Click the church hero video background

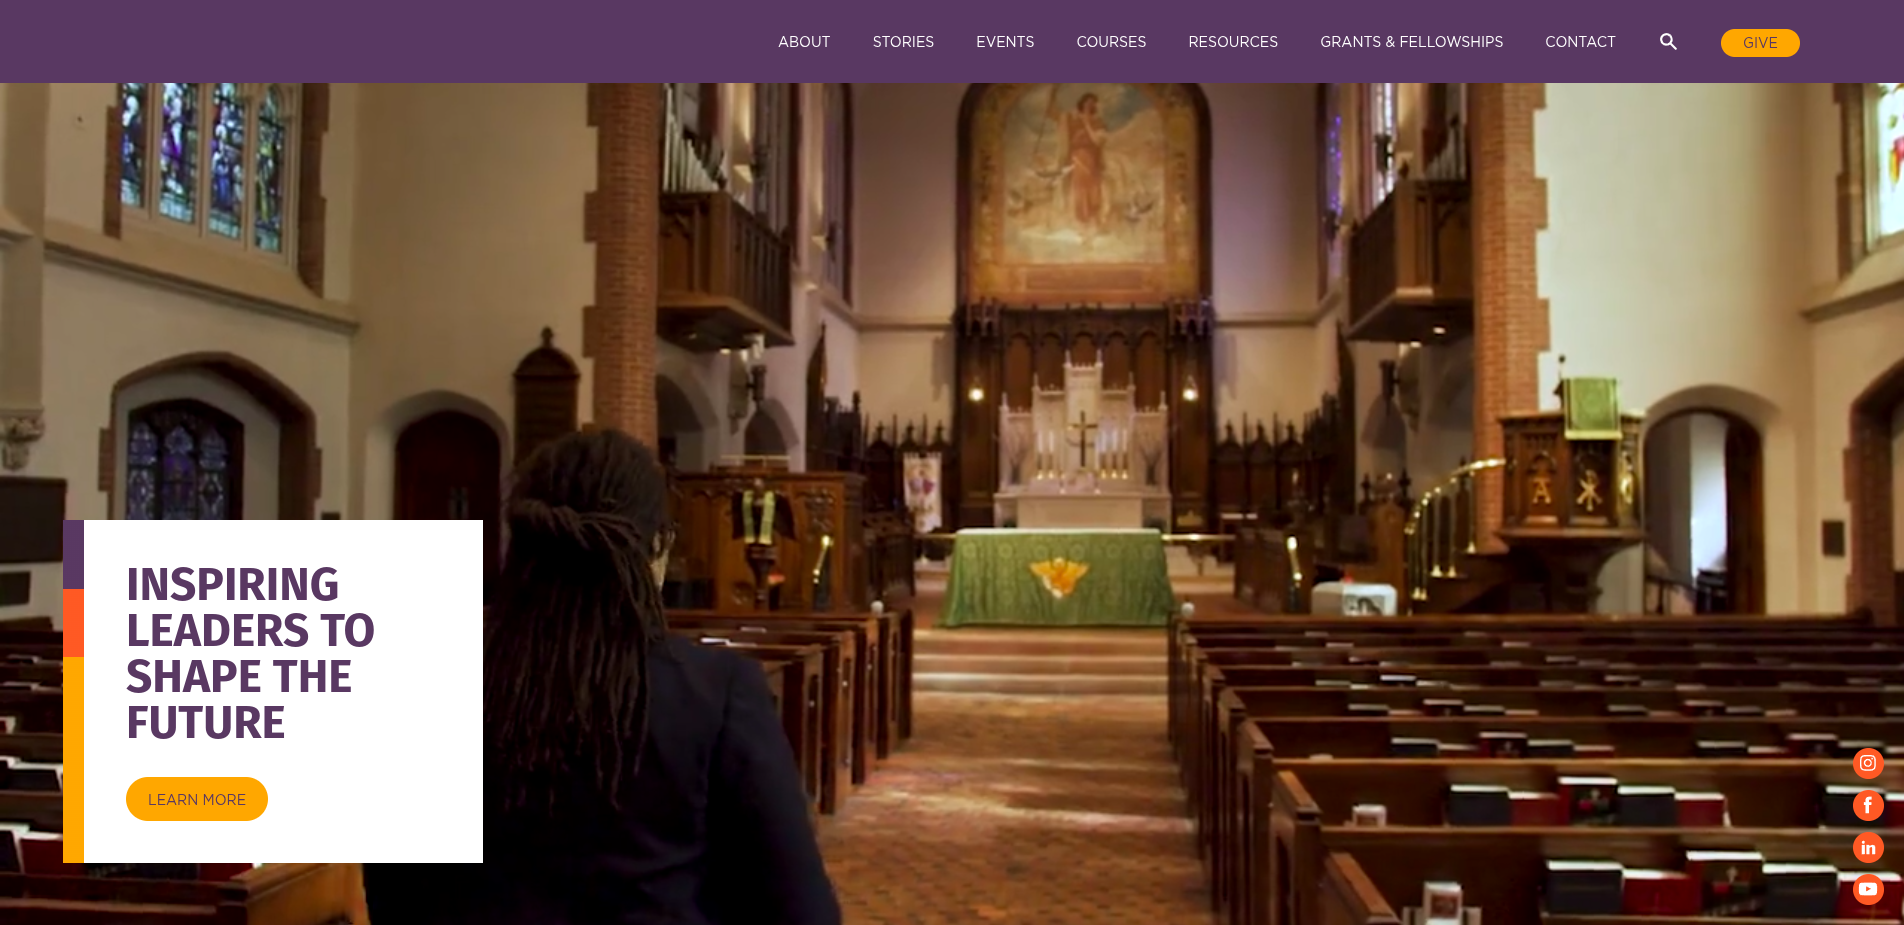pos(1100,300)
